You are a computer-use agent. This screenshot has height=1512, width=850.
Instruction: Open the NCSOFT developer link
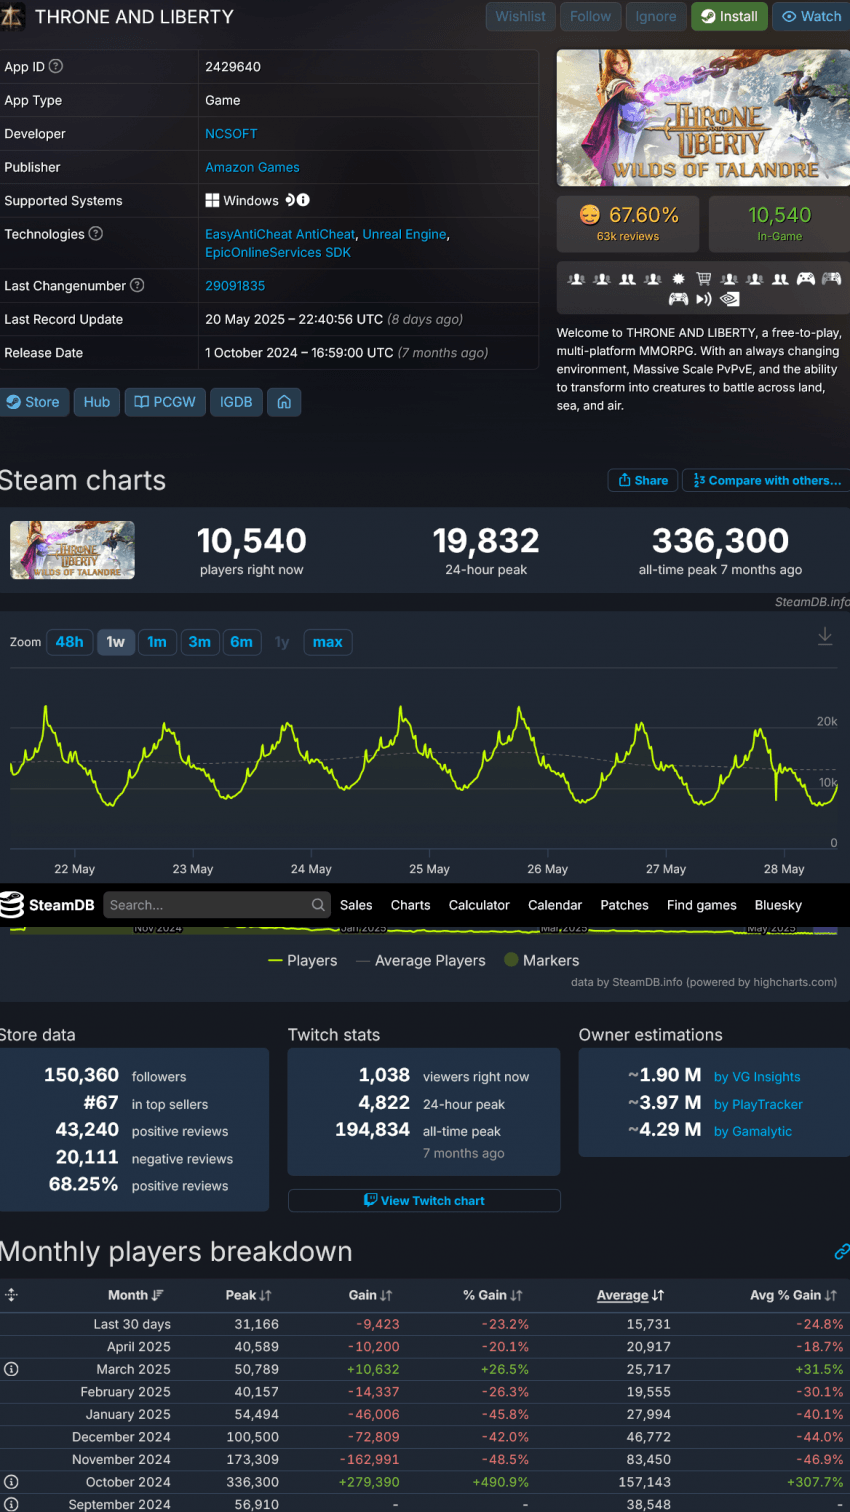point(231,134)
